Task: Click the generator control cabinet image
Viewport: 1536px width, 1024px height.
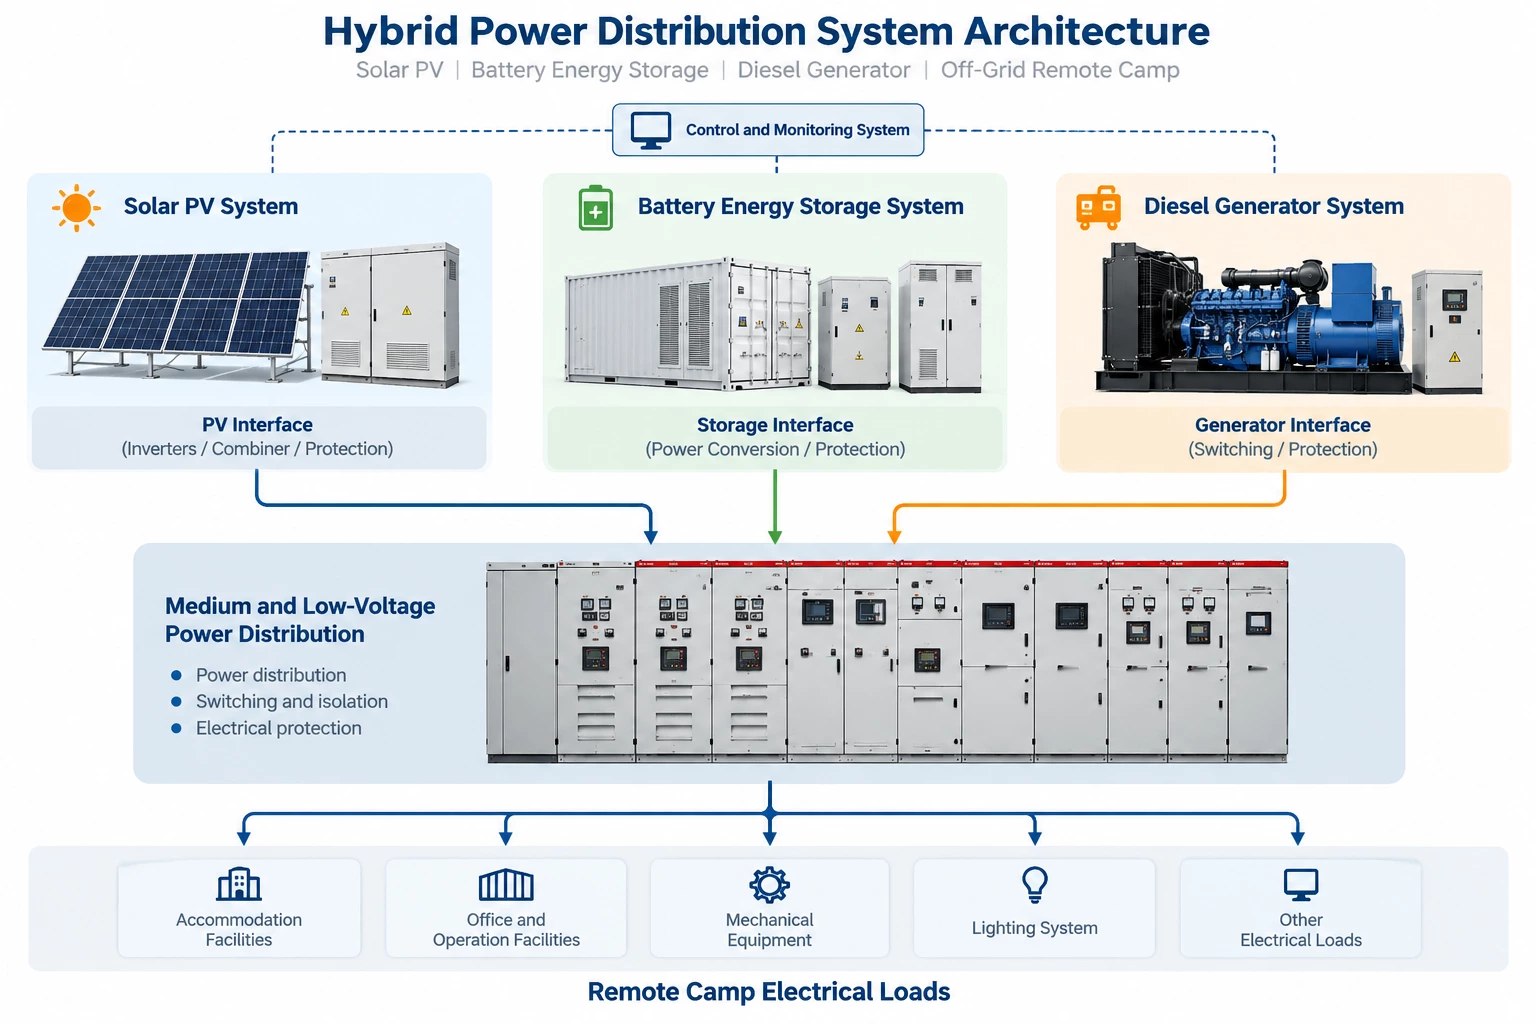Action: pos(1447,331)
